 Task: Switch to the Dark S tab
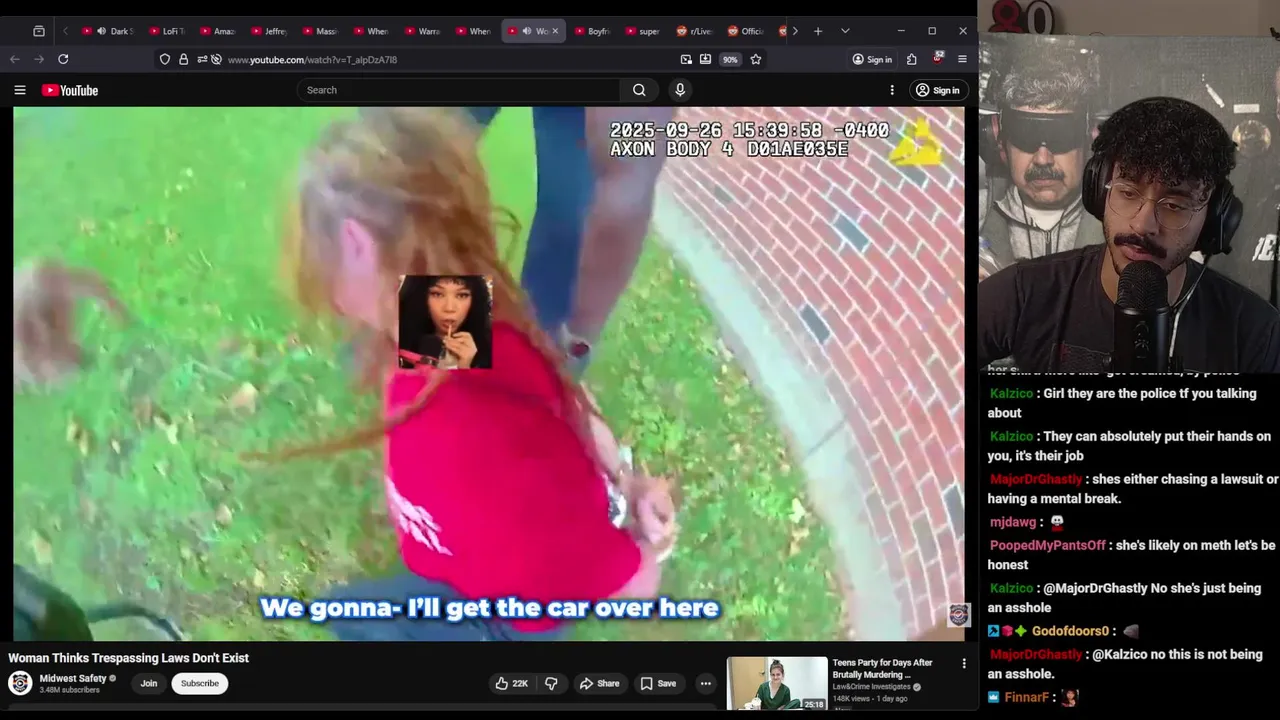(x=108, y=31)
